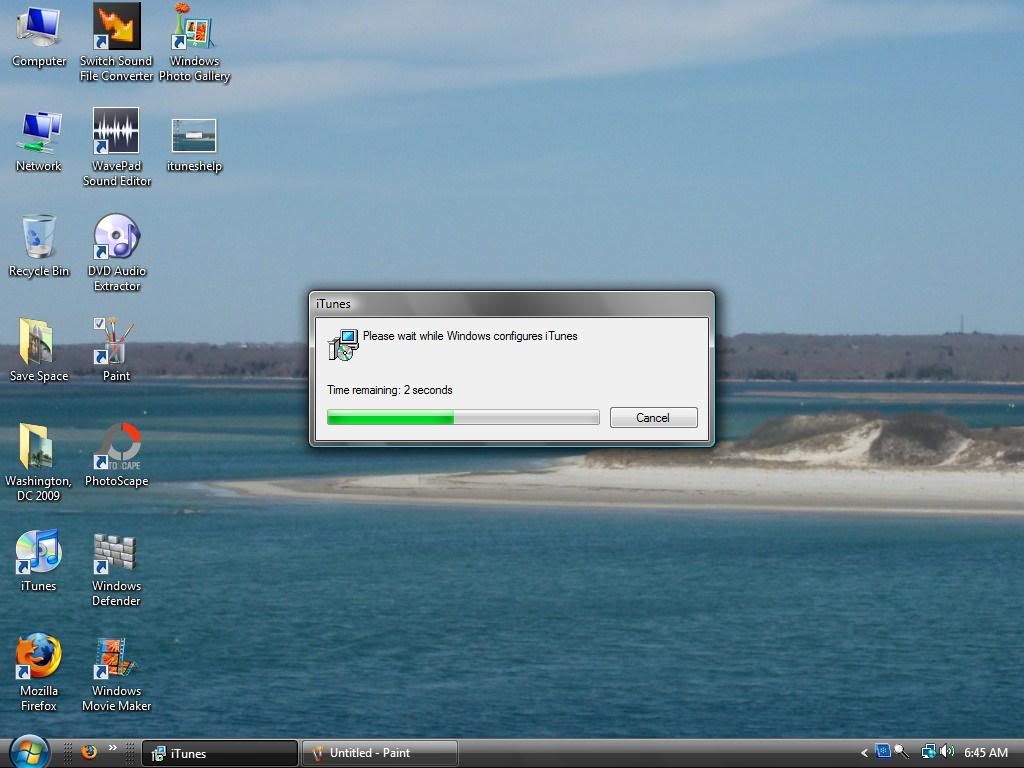Select the ituneshelp image file

tap(194, 145)
